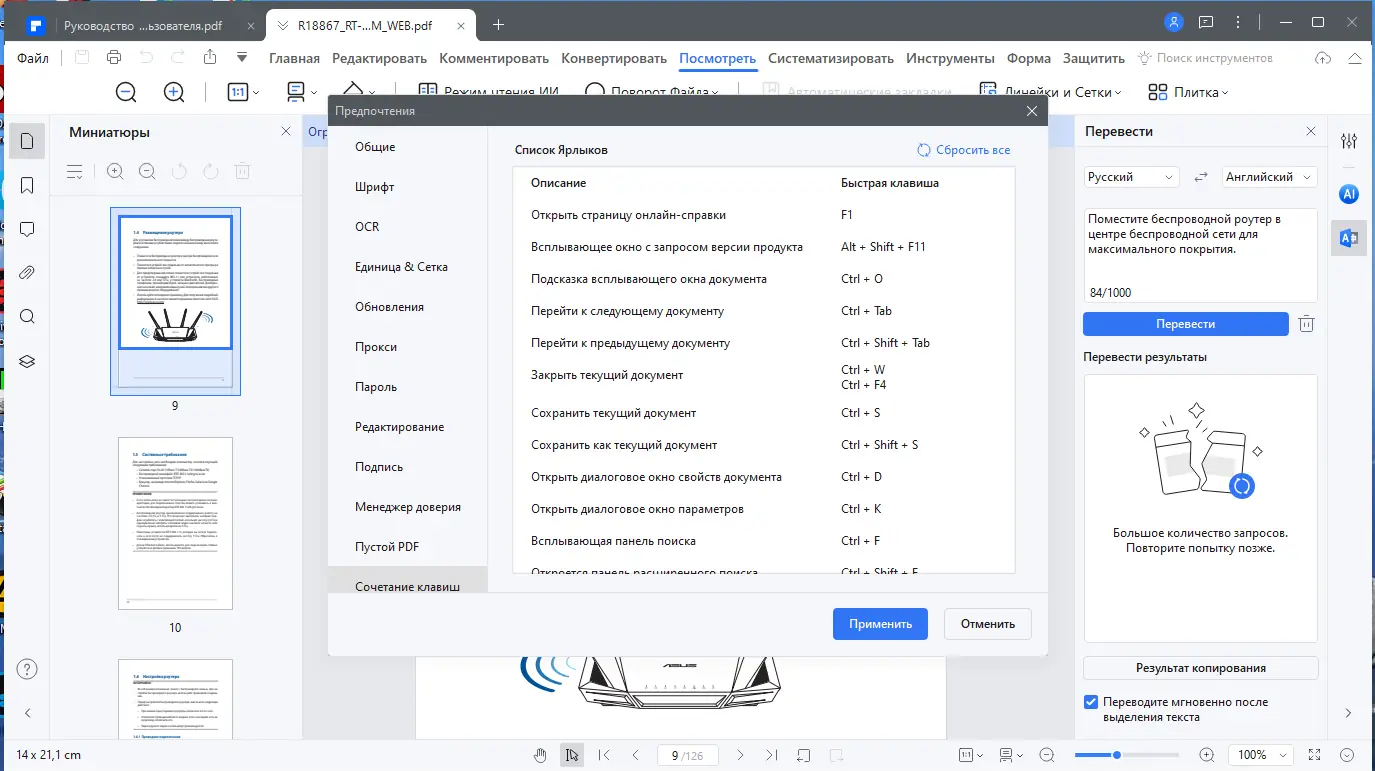Zoom out using the ribbon magnifier icon
This screenshot has height=771, width=1375.
click(x=126, y=92)
